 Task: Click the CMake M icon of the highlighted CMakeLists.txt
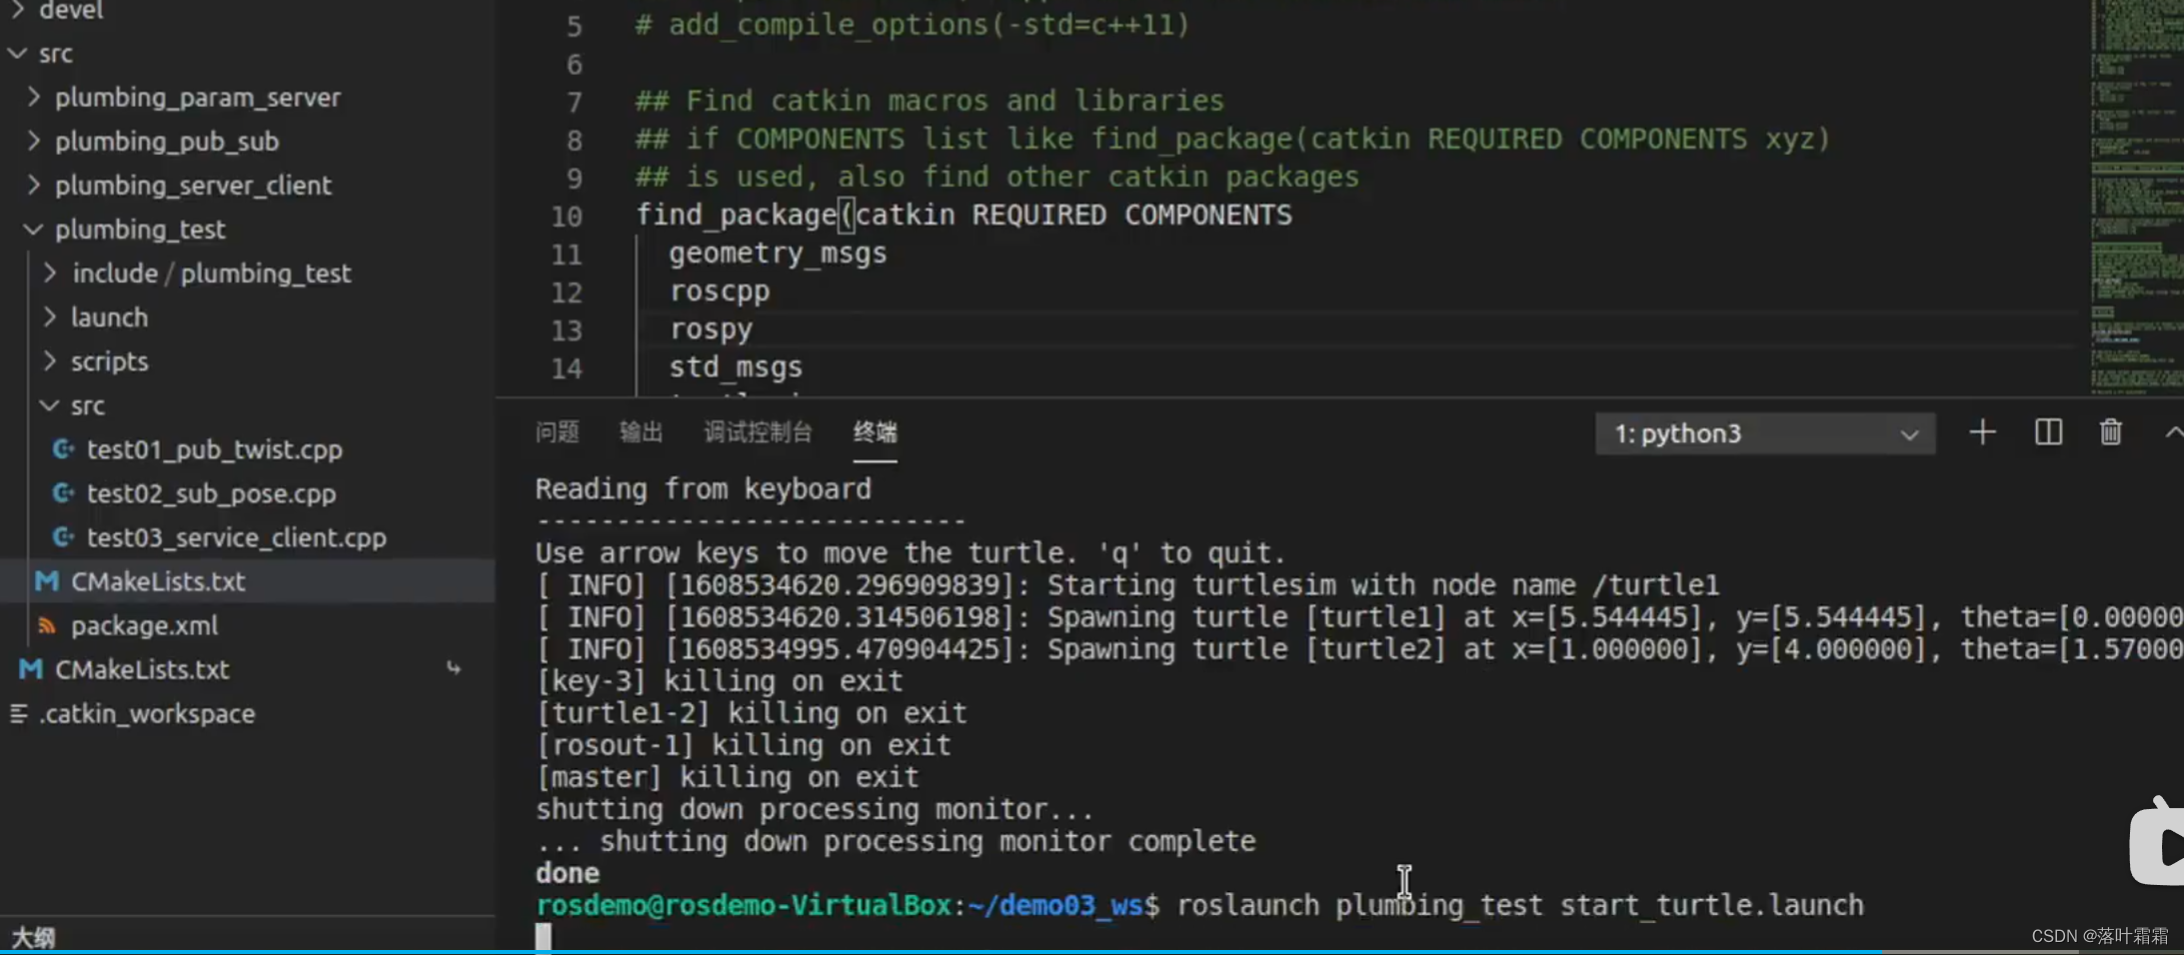click(x=46, y=581)
